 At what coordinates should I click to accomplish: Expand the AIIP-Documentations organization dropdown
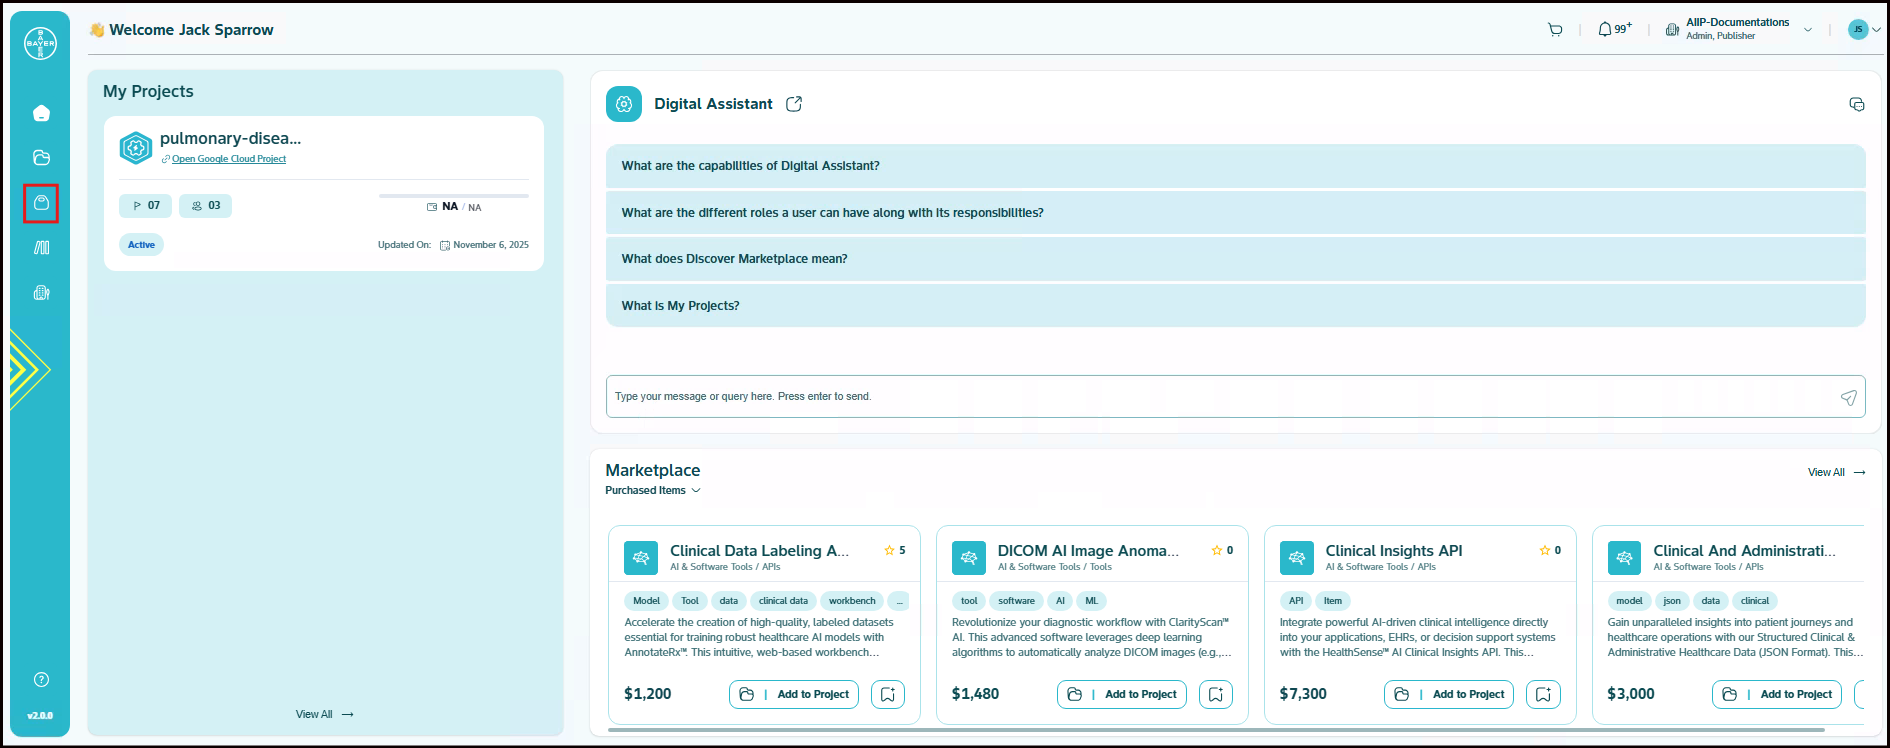(x=1808, y=30)
